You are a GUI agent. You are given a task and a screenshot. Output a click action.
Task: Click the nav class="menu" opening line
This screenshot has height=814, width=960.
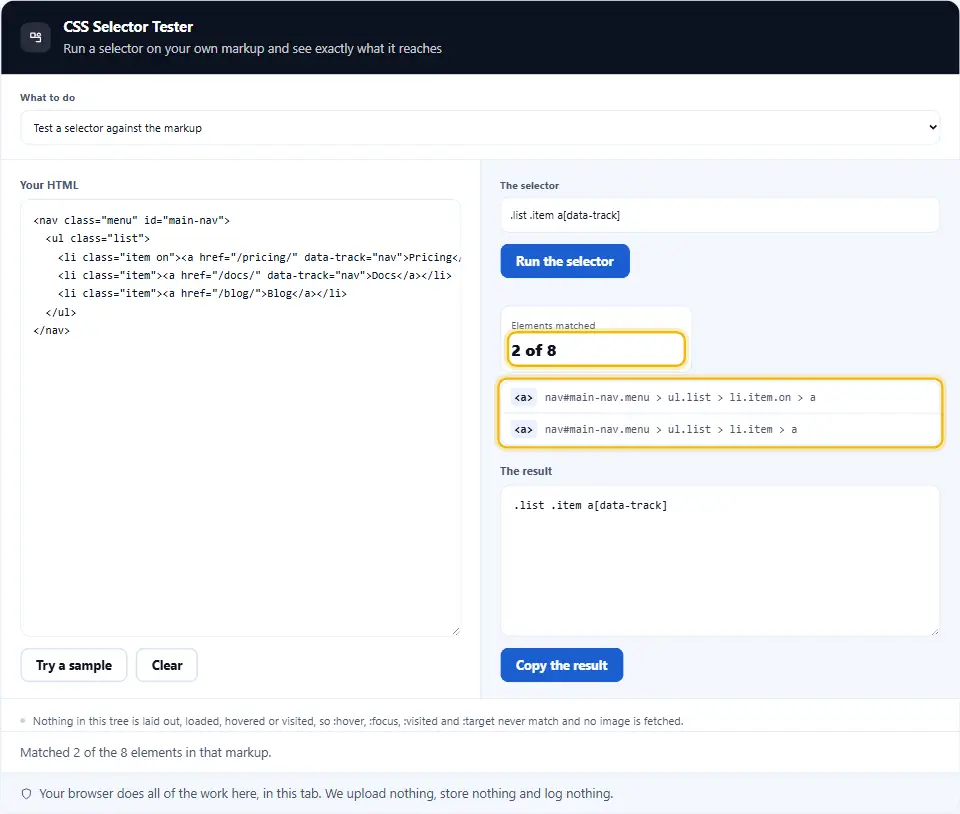132,220
